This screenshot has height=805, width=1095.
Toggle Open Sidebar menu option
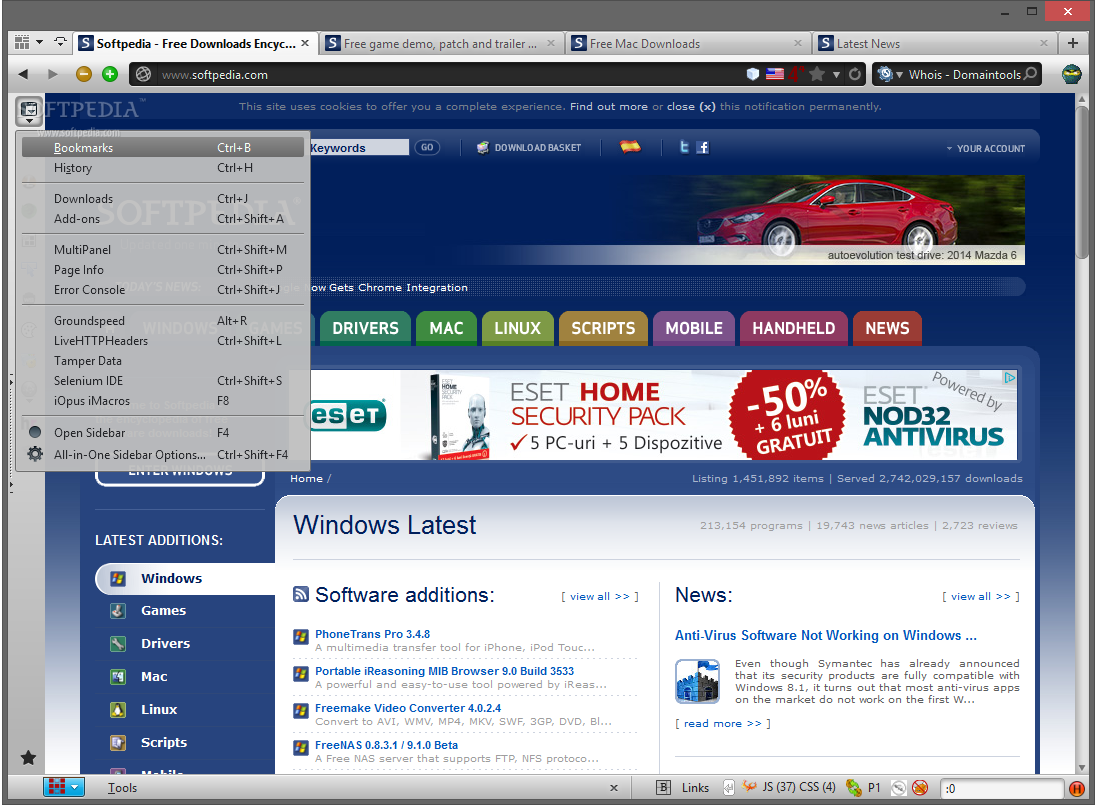click(163, 432)
